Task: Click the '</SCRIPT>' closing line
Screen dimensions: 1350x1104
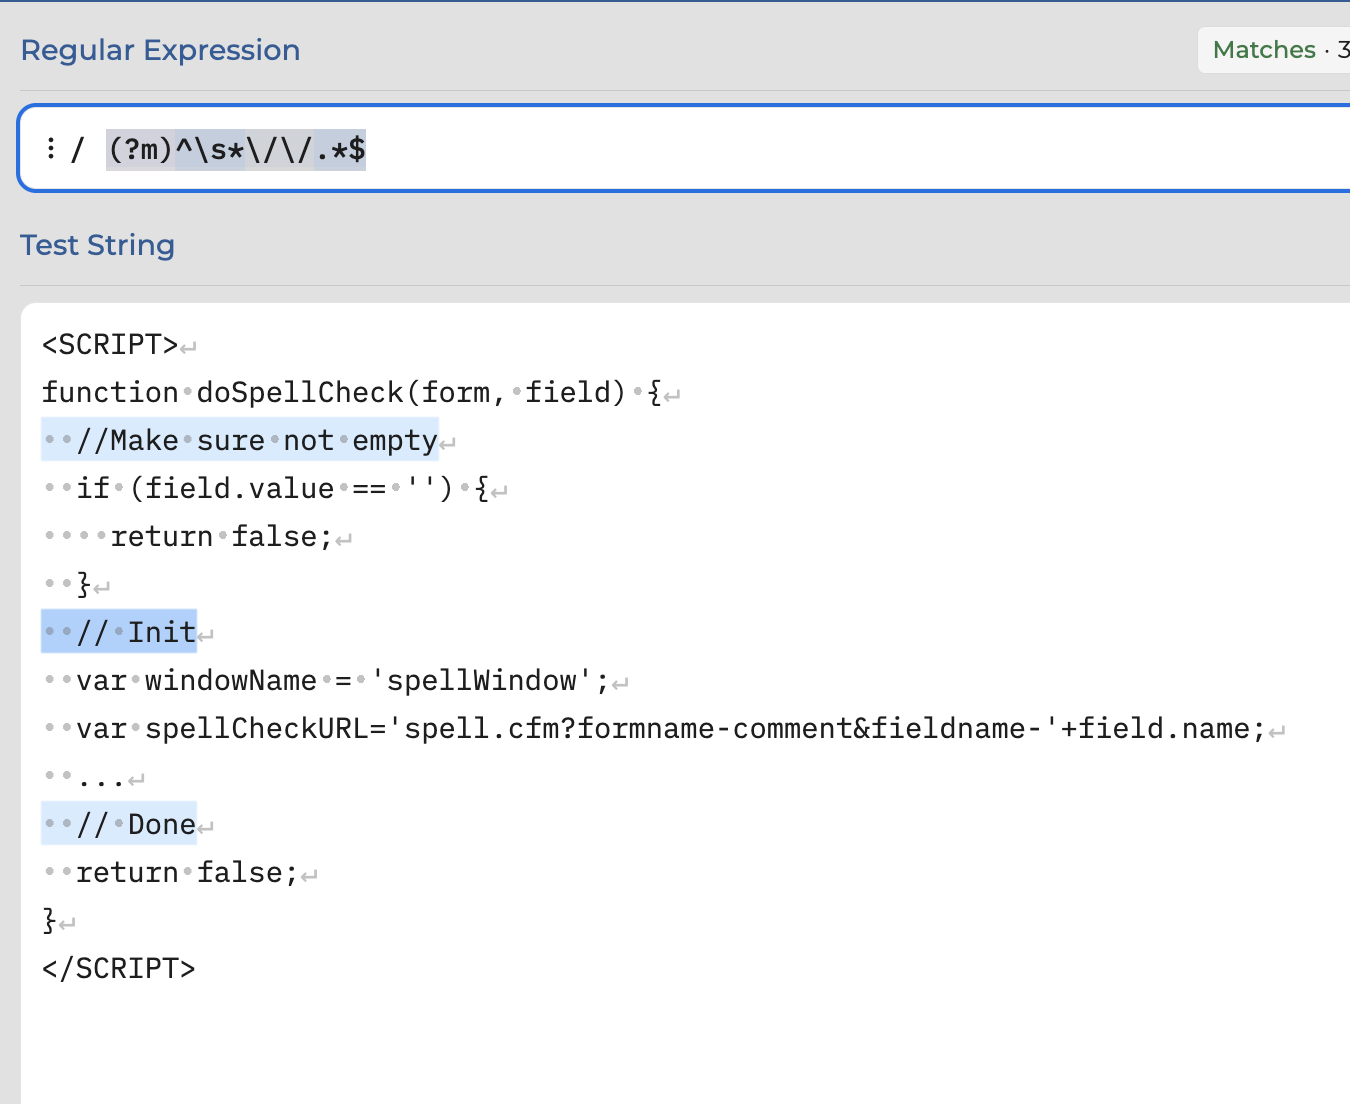Action: tap(119, 969)
